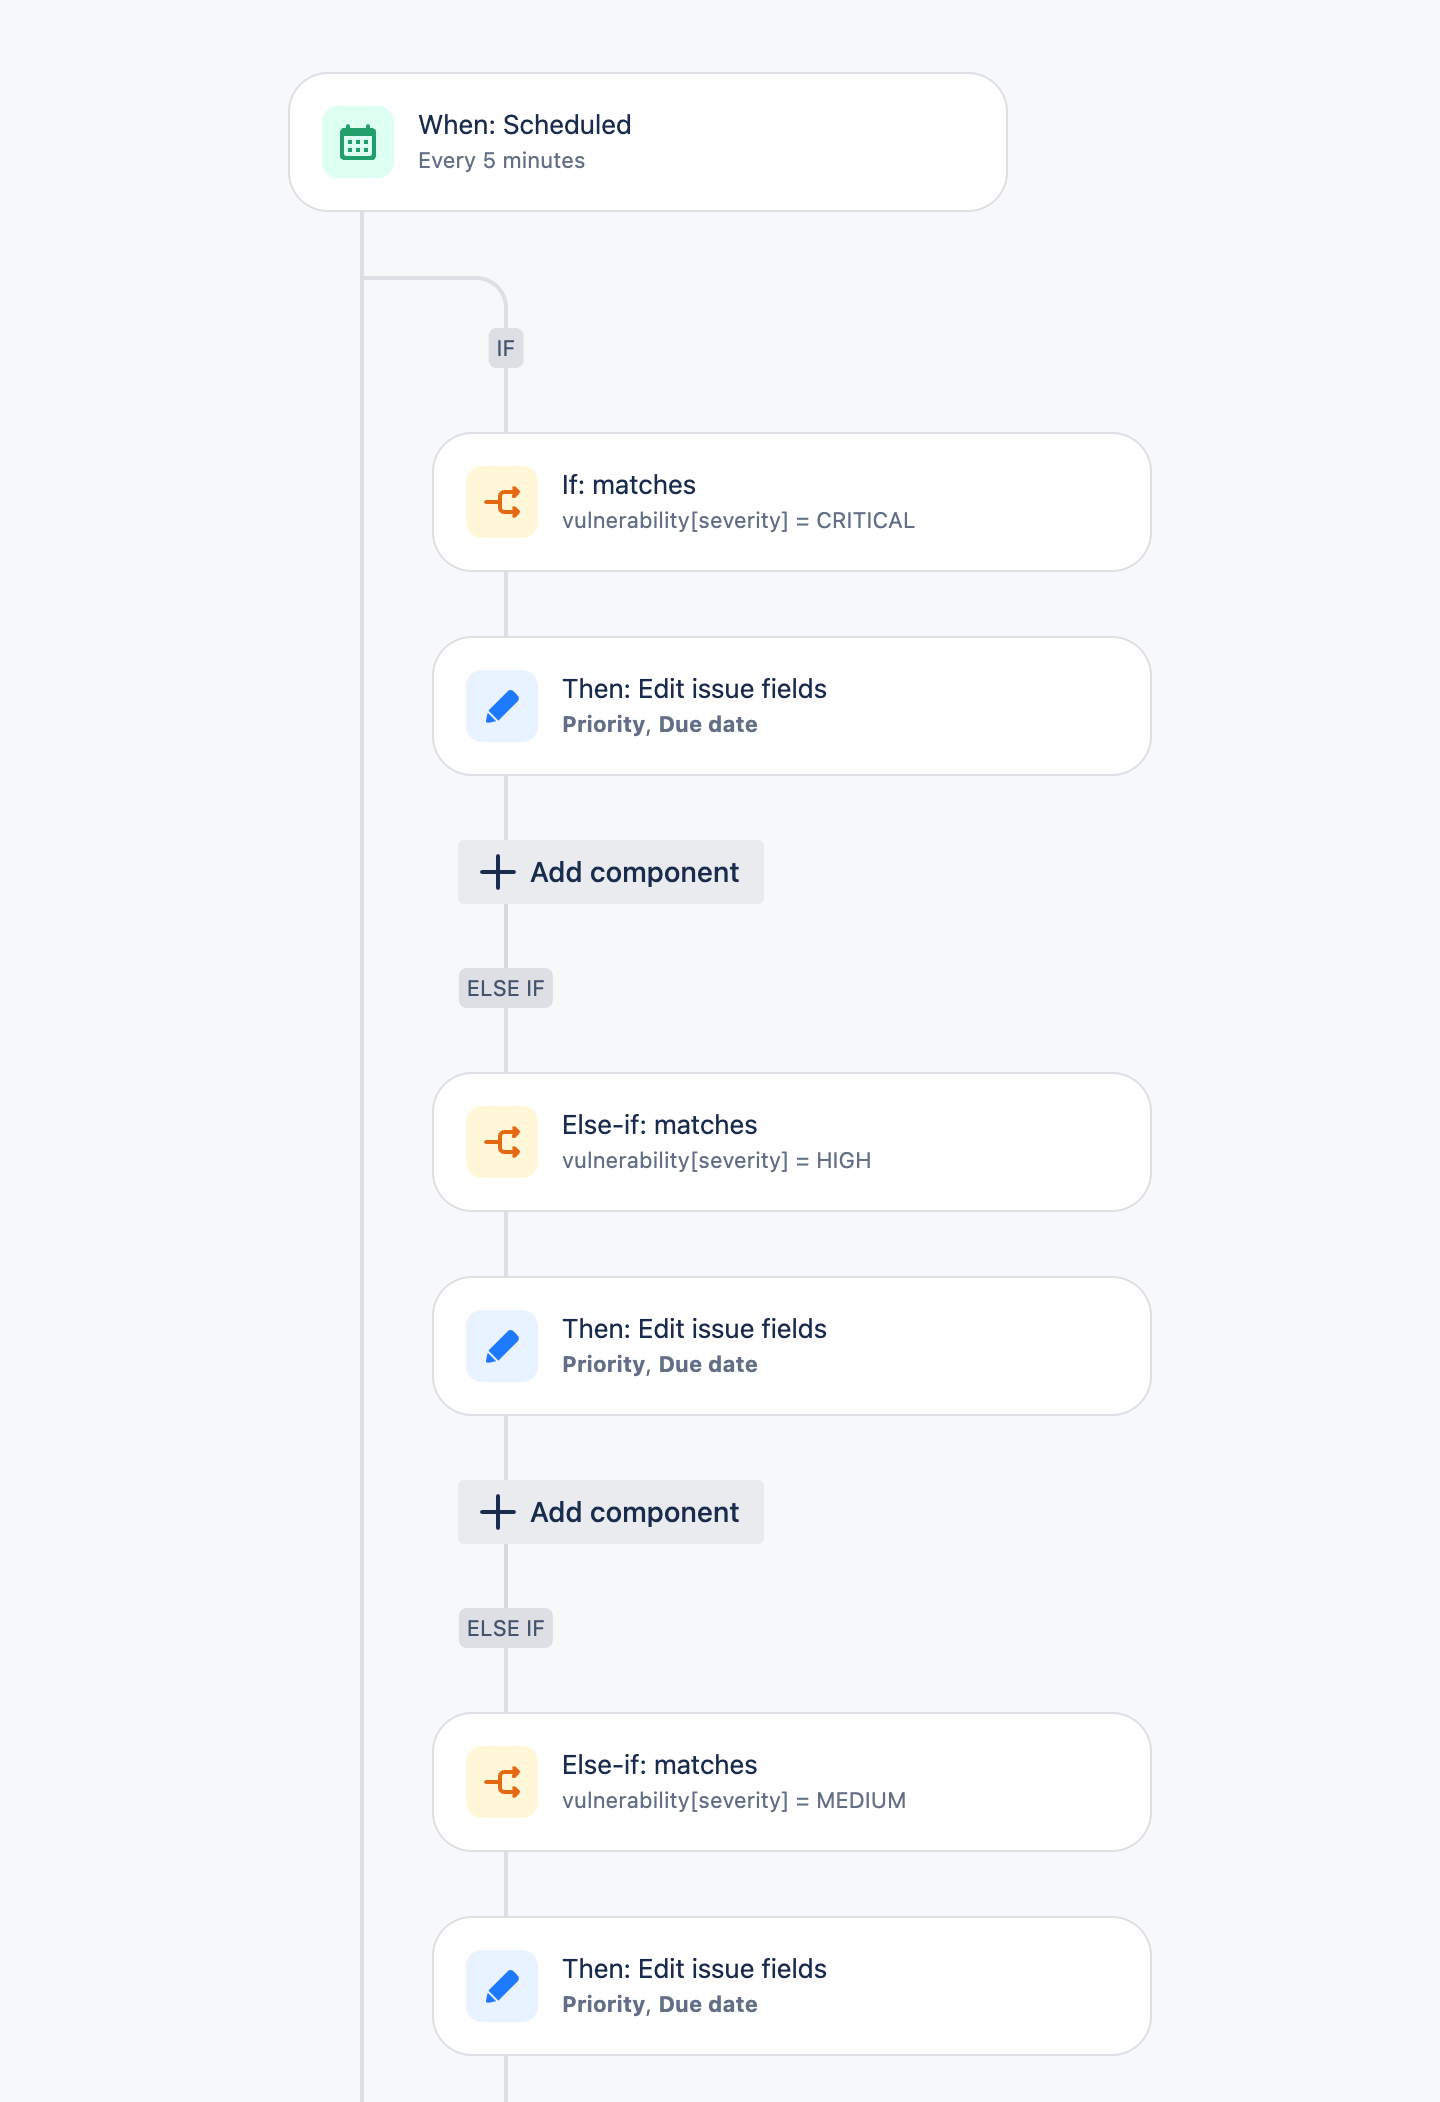Select the first 'ELSE IF' label

[x=505, y=987]
